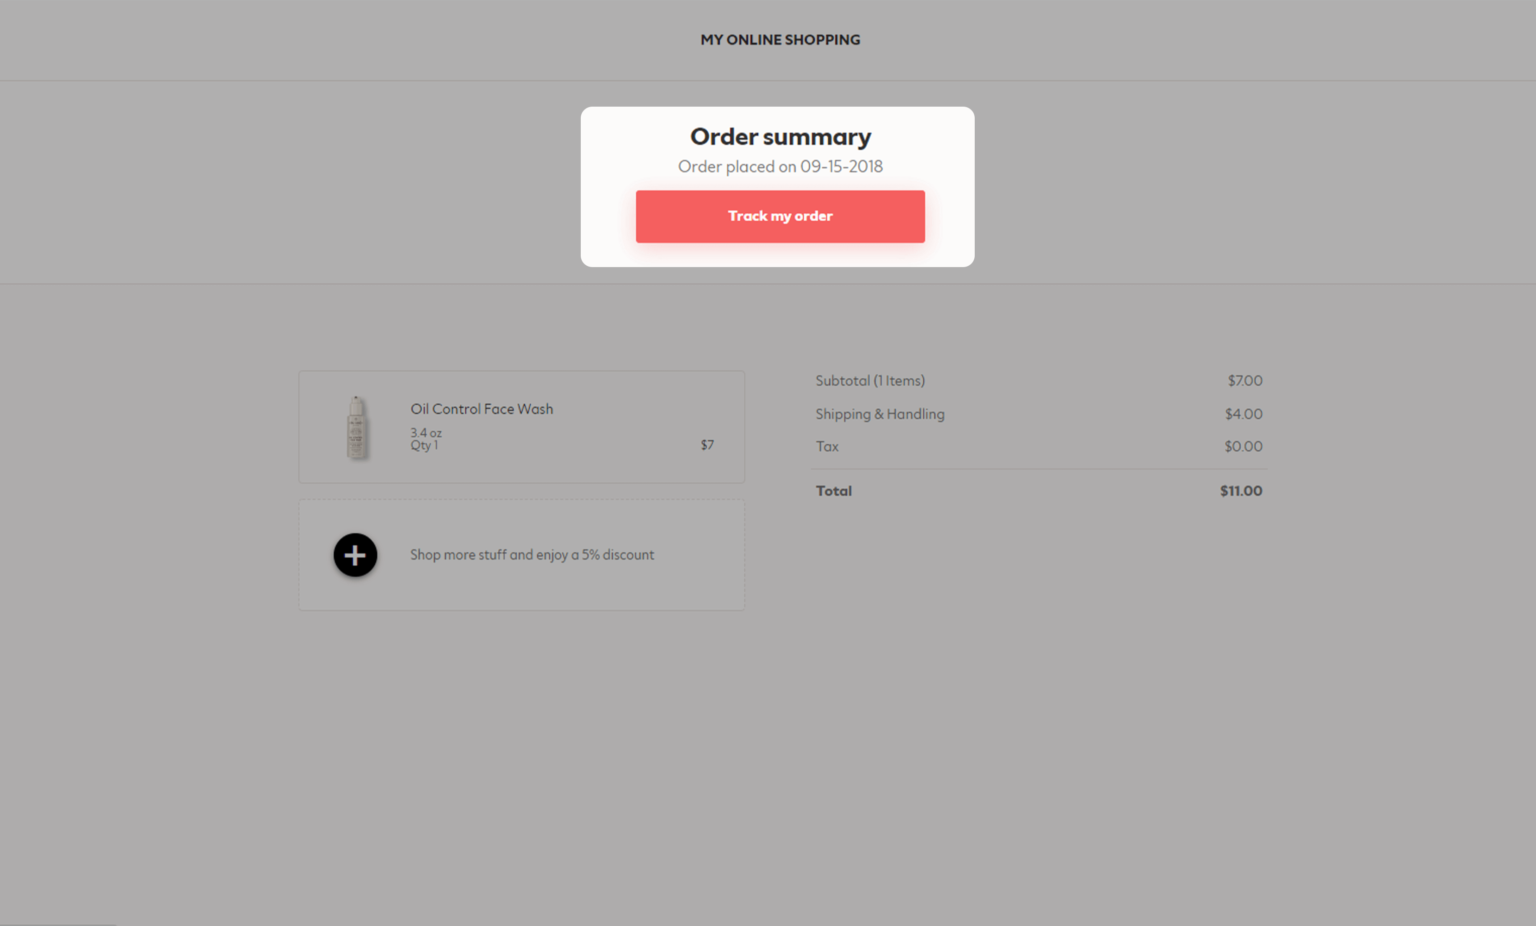Open the MY ONLINE SHOPPING header link

780,40
